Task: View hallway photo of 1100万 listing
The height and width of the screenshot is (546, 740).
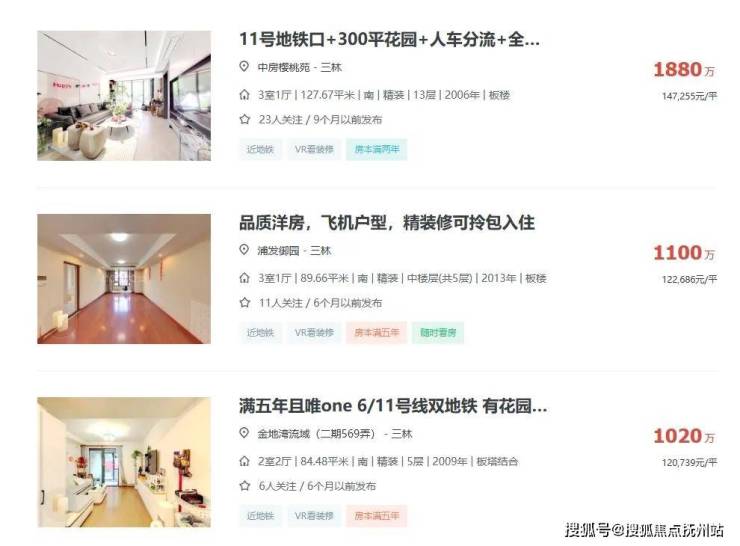Action: click(124, 279)
